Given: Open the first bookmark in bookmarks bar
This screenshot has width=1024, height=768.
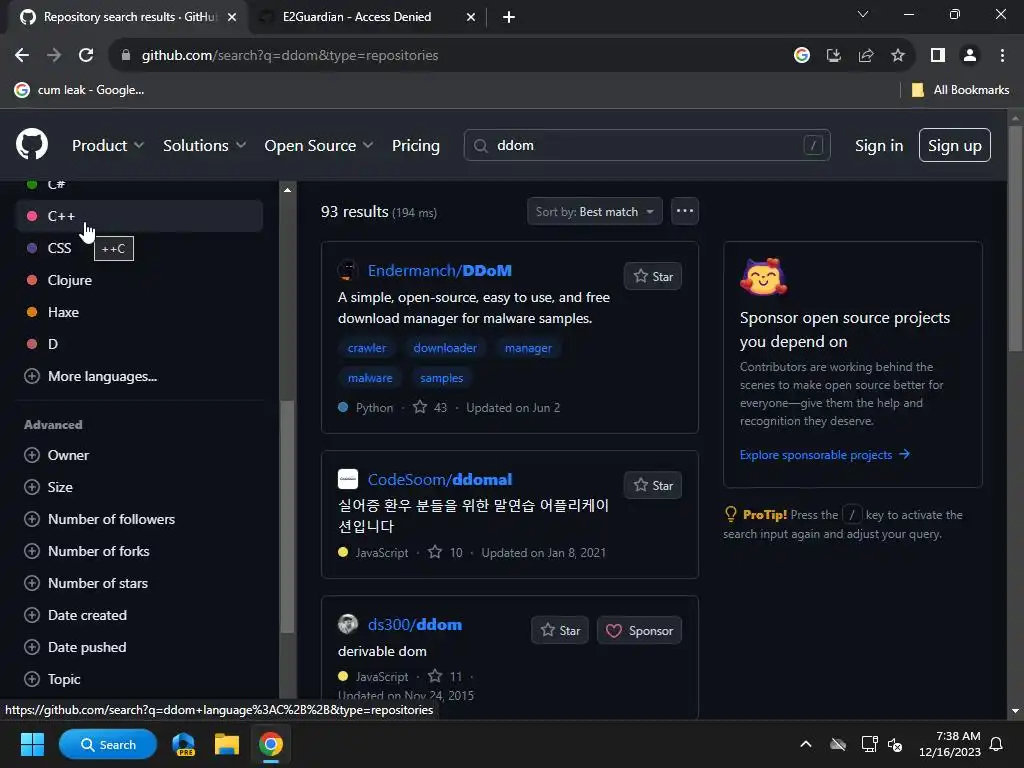Looking at the screenshot, I should [x=79, y=90].
